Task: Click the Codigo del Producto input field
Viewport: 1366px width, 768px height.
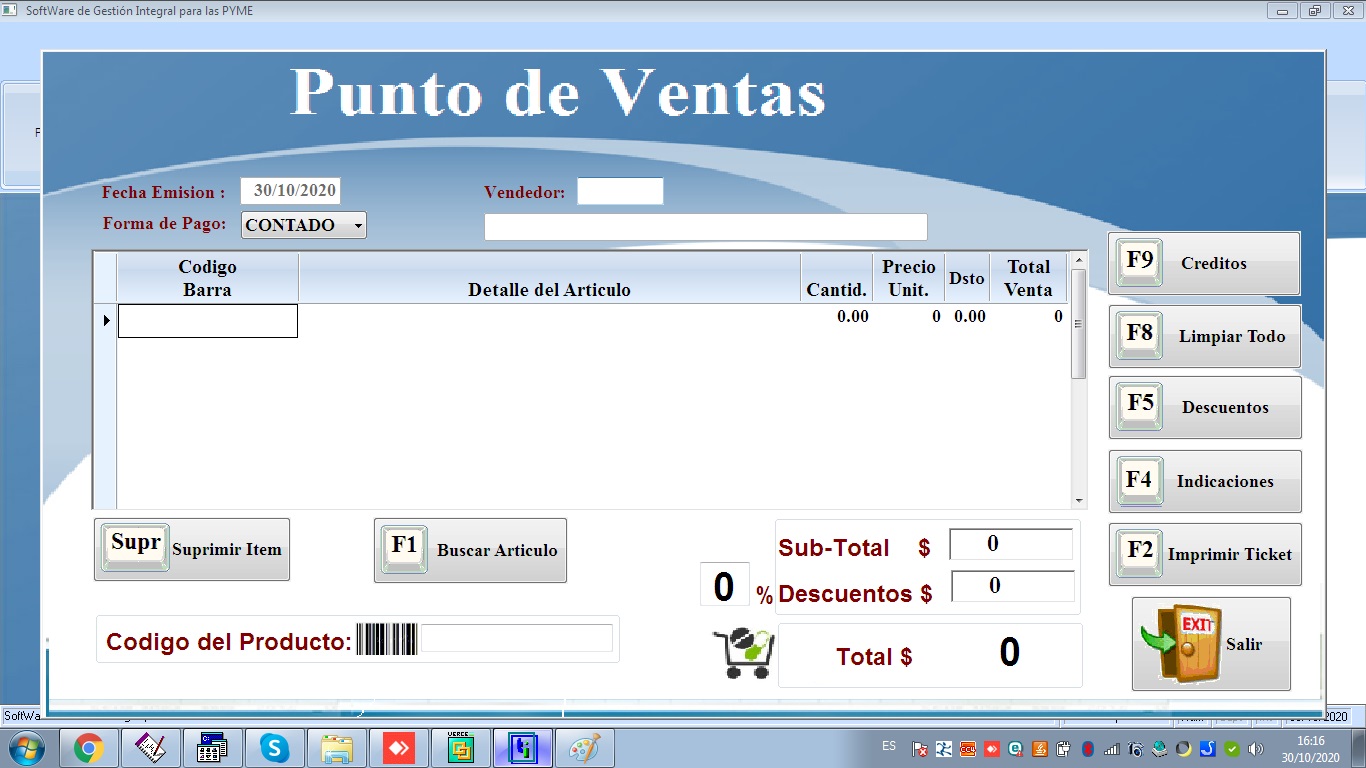Action: tap(517, 638)
